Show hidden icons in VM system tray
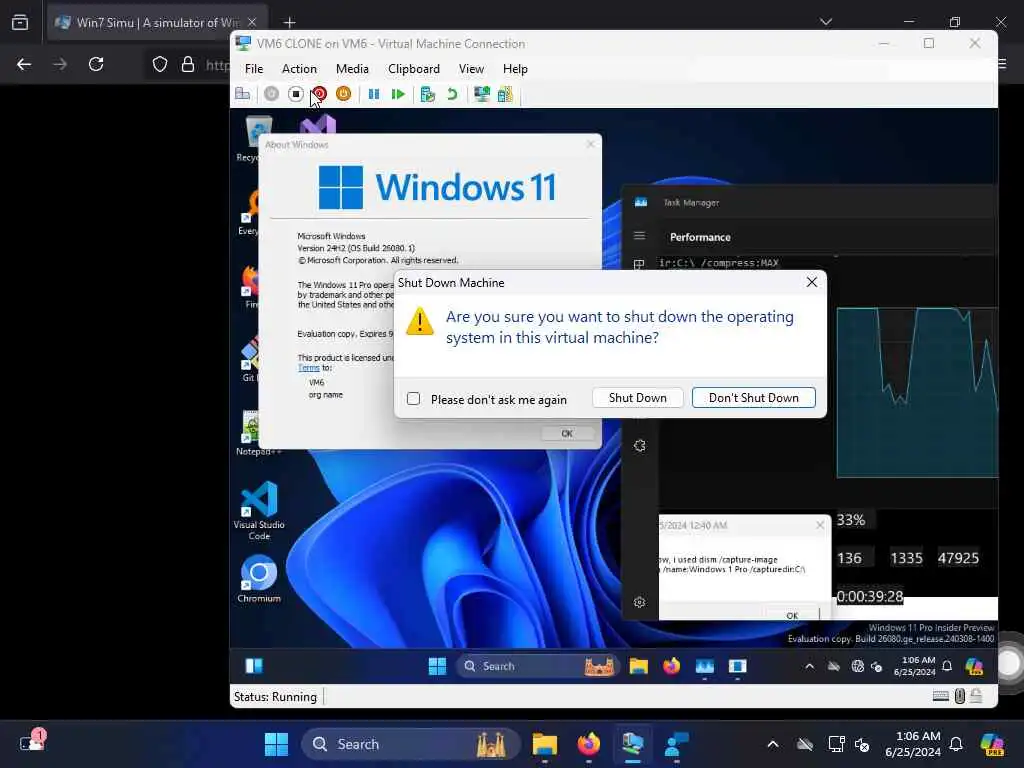Viewport: 1024px width, 768px height. click(809, 666)
